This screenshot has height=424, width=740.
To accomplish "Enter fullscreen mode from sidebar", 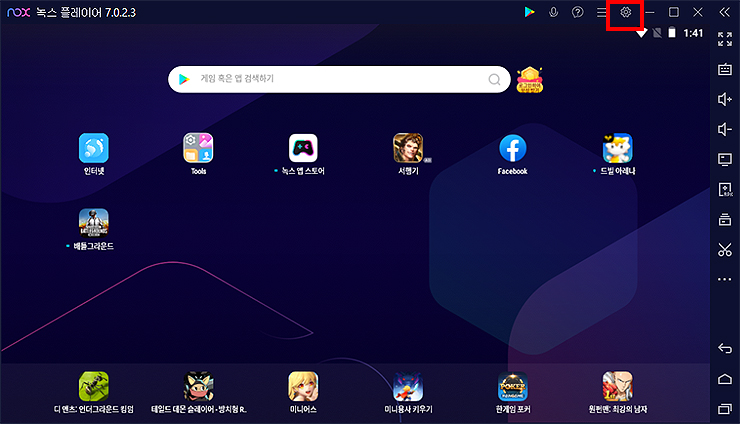I will point(725,39).
